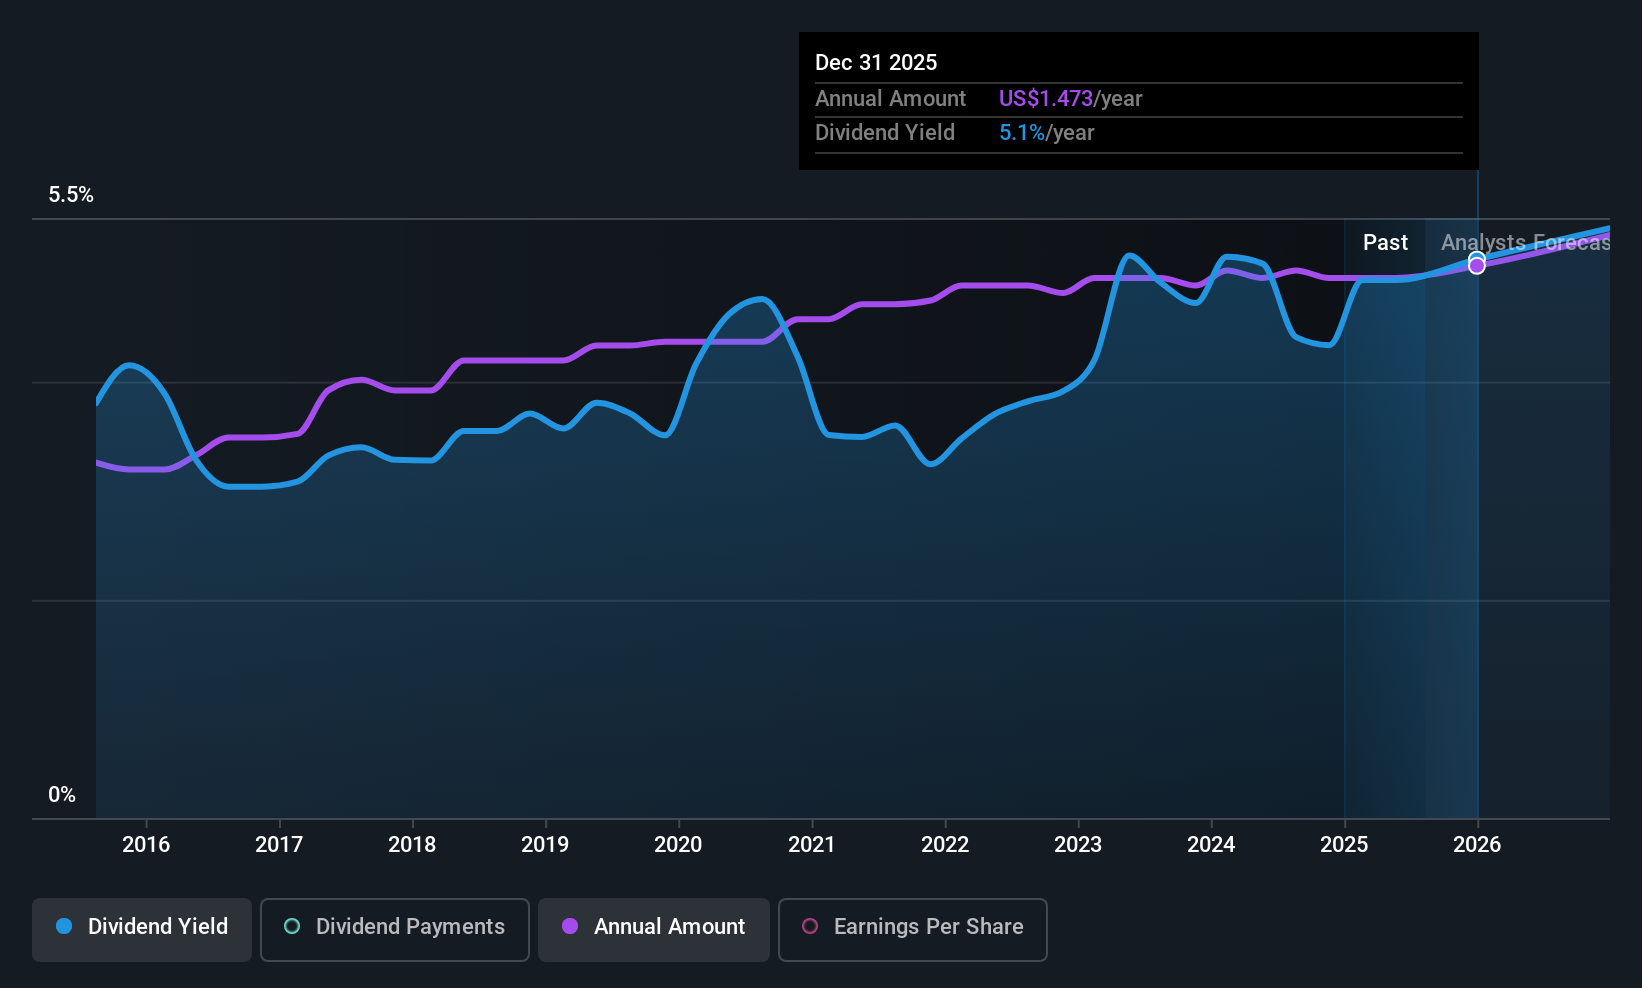Click the US$1.473 annual amount value
The width and height of the screenshot is (1642, 988).
tap(1045, 99)
